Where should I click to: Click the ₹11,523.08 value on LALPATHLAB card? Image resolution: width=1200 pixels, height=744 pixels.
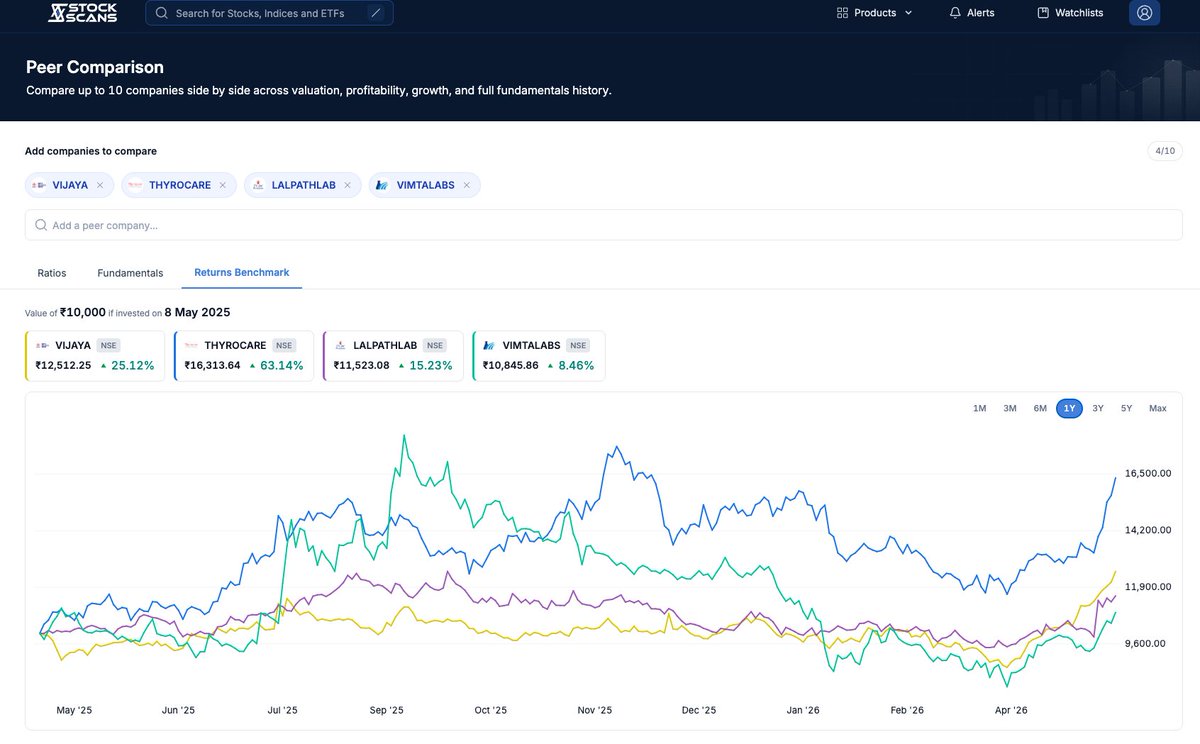361,365
